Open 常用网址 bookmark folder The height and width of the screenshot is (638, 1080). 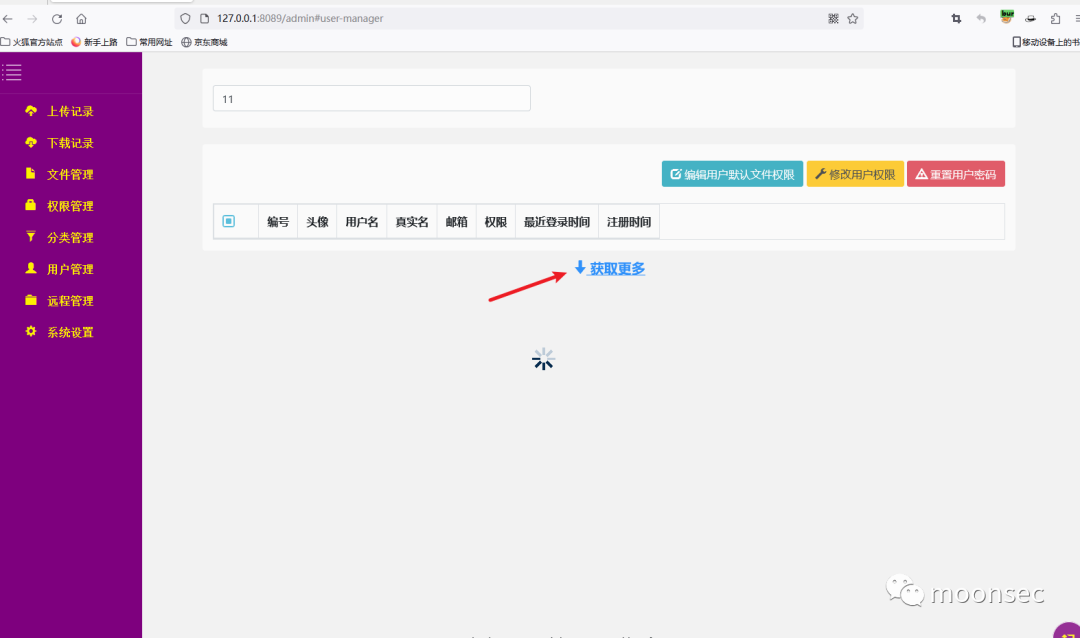pos(149,42)
